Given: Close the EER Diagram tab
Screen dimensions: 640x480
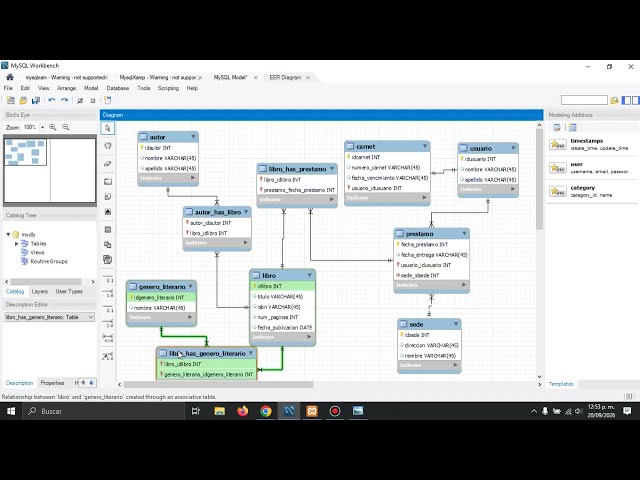Looking at the screenshot, I should 308,78.
